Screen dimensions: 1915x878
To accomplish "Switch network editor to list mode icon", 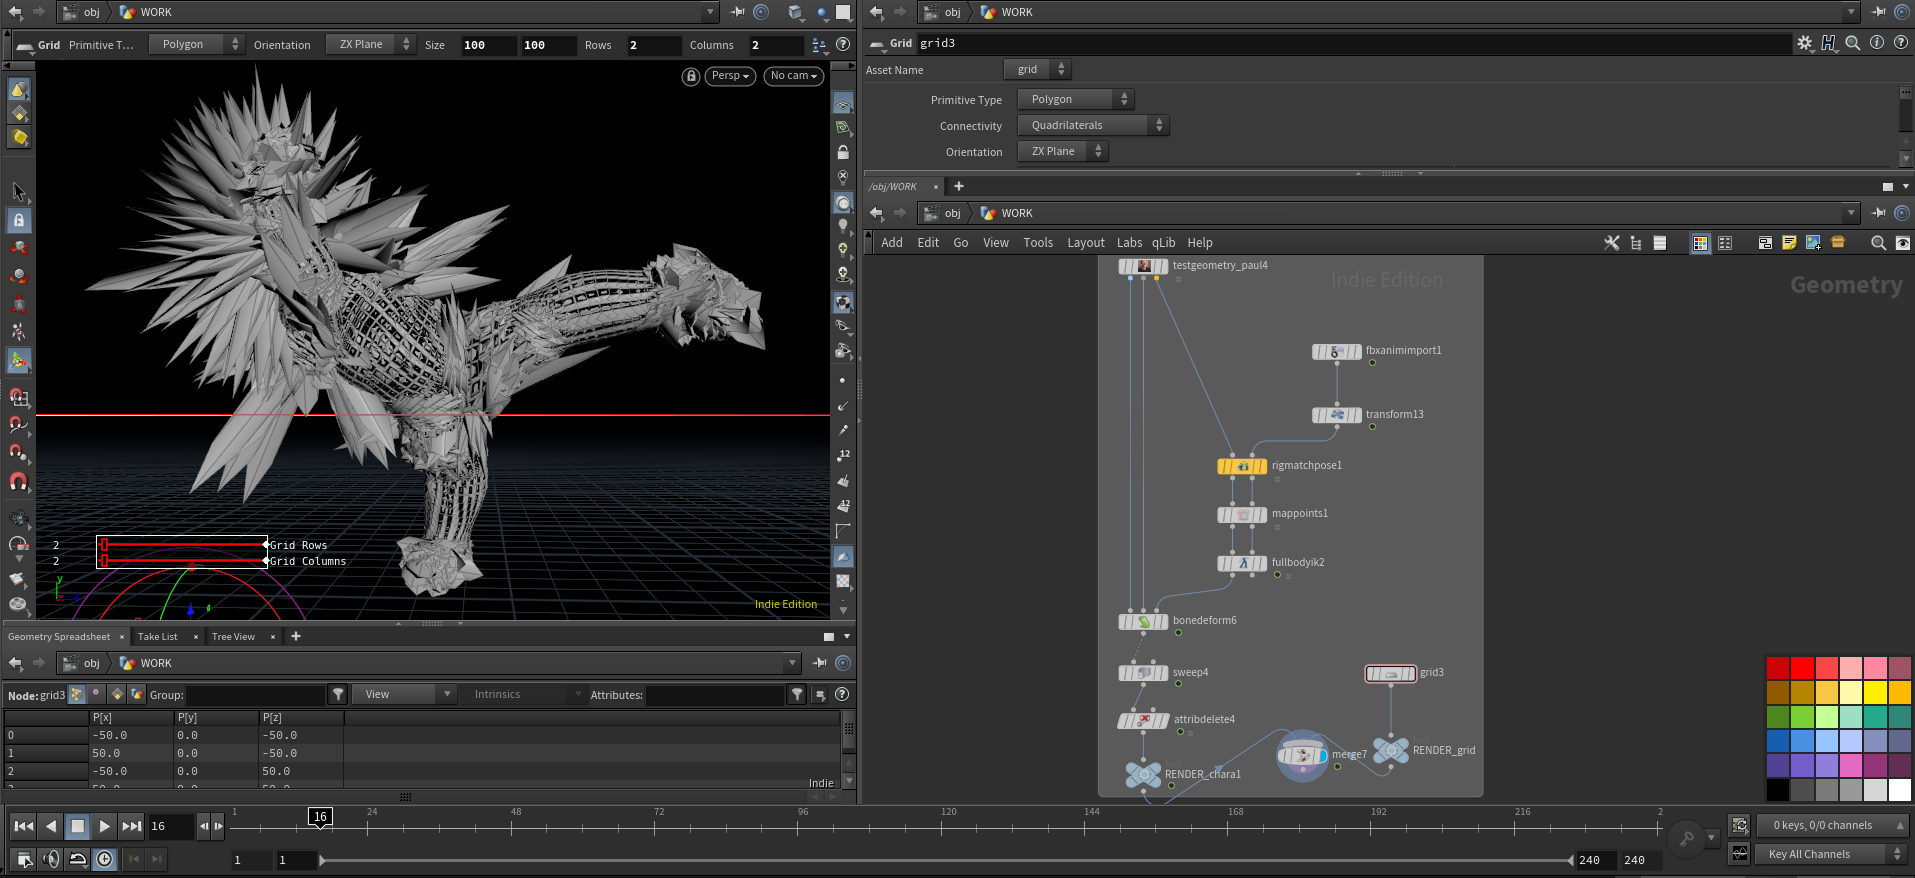I will (x=1660, y=243).
